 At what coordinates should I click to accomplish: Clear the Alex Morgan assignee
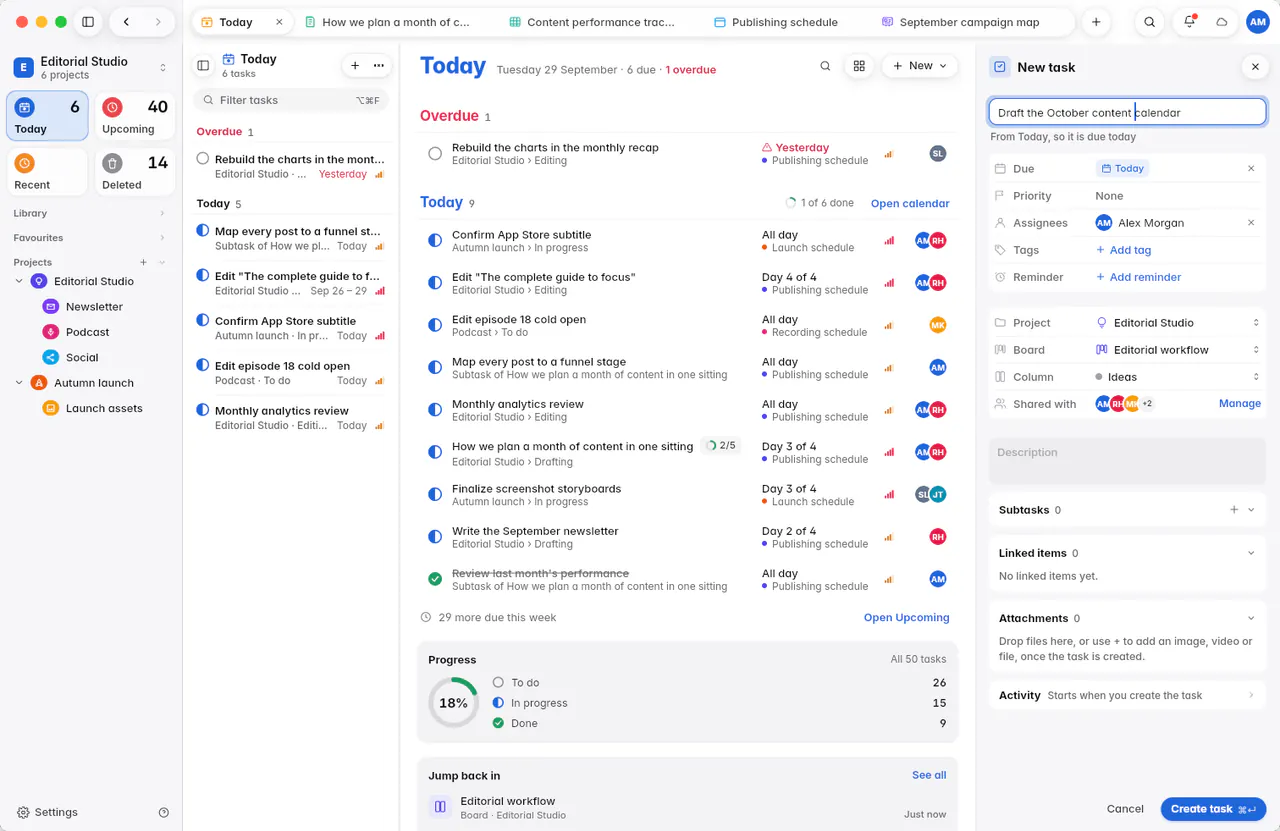click(1251, 223)
